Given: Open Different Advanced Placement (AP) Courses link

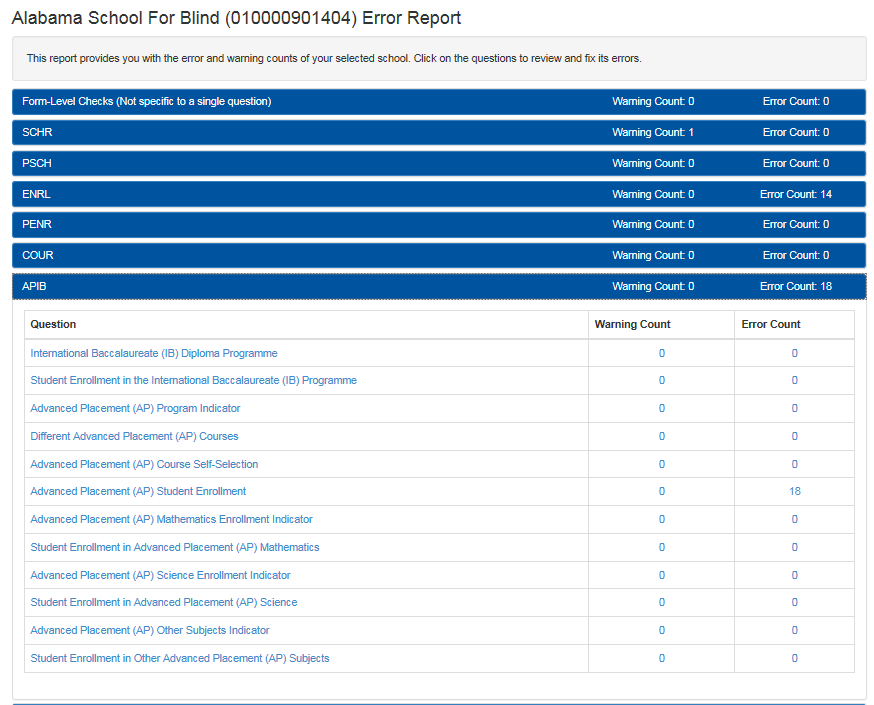Looking at the screenshot, I should coord(134,436).
